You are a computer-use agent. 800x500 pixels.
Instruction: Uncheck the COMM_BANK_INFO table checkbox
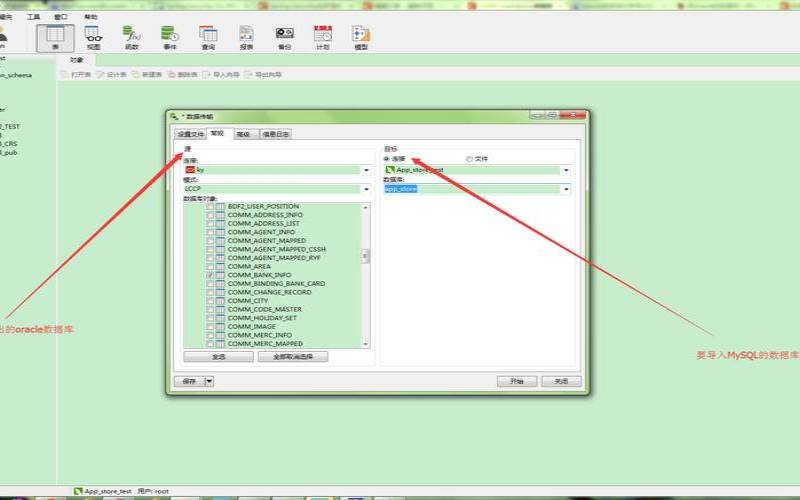pos(210,274)
